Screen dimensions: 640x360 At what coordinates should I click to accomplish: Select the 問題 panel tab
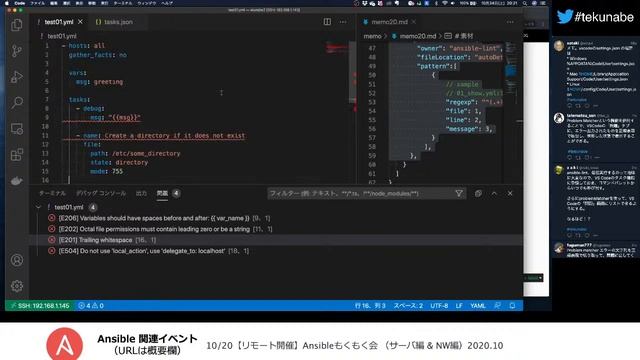(x=162, y=193)
